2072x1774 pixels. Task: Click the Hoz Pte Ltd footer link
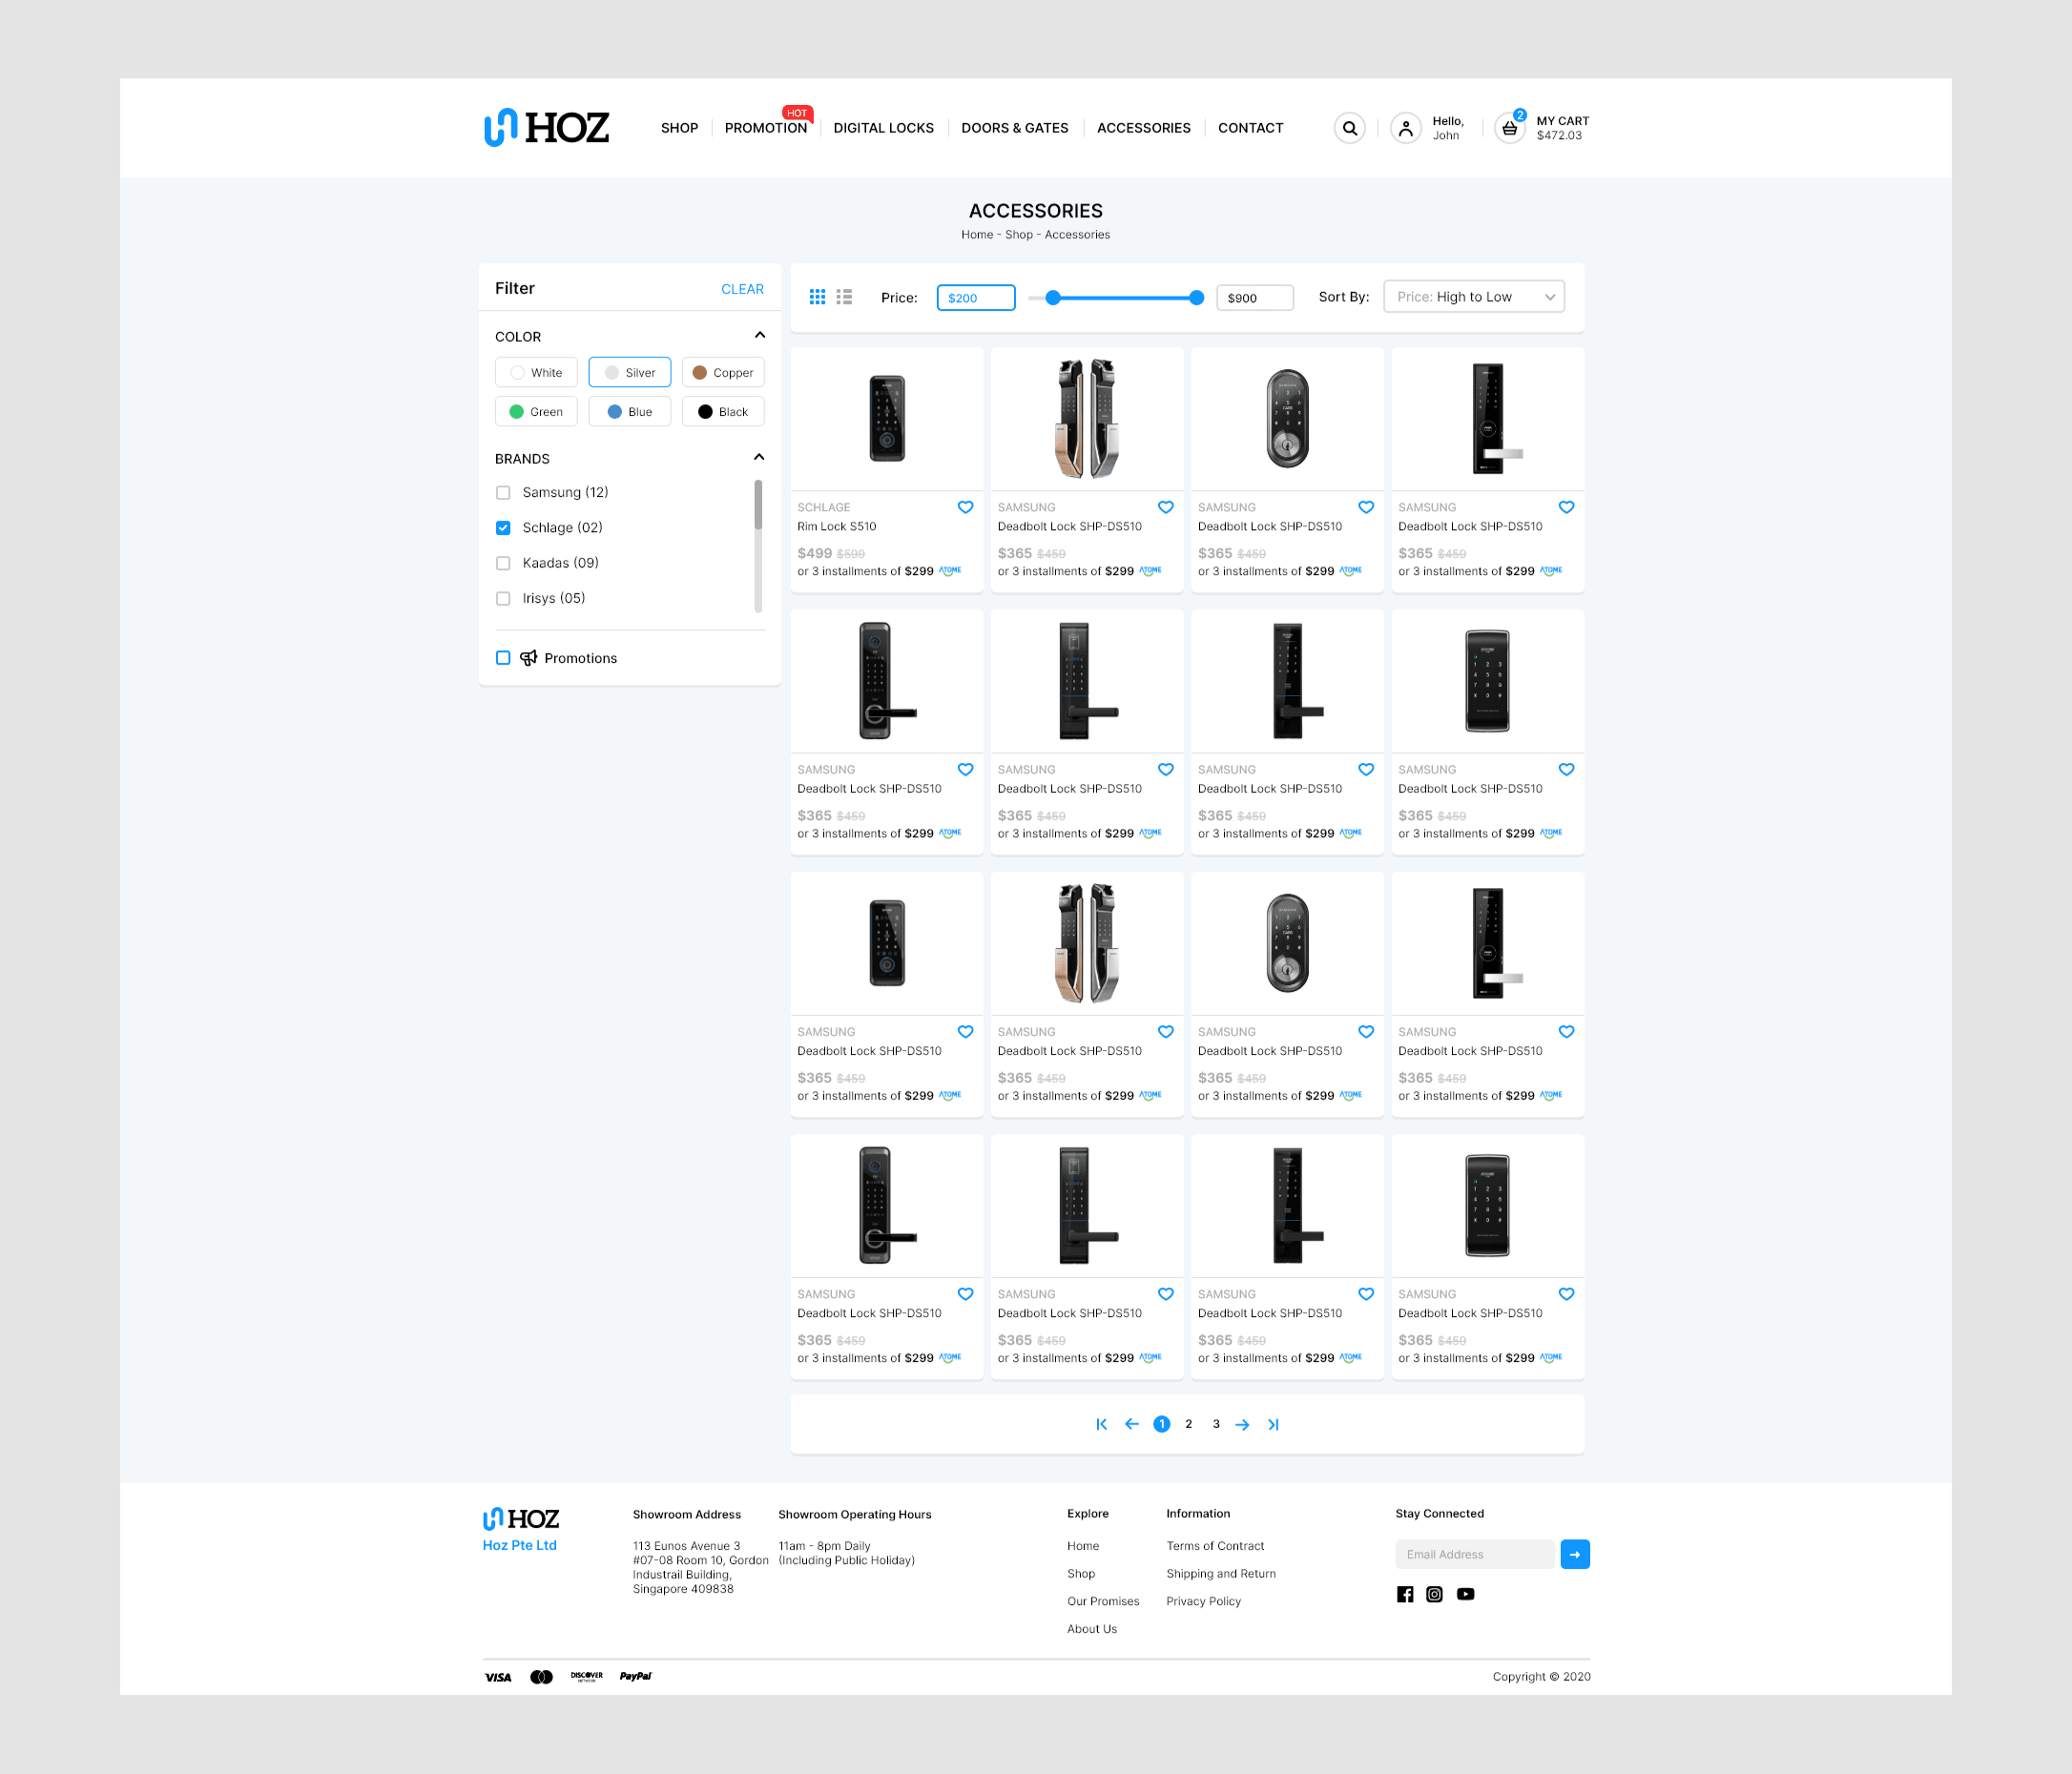(520, 1545)
